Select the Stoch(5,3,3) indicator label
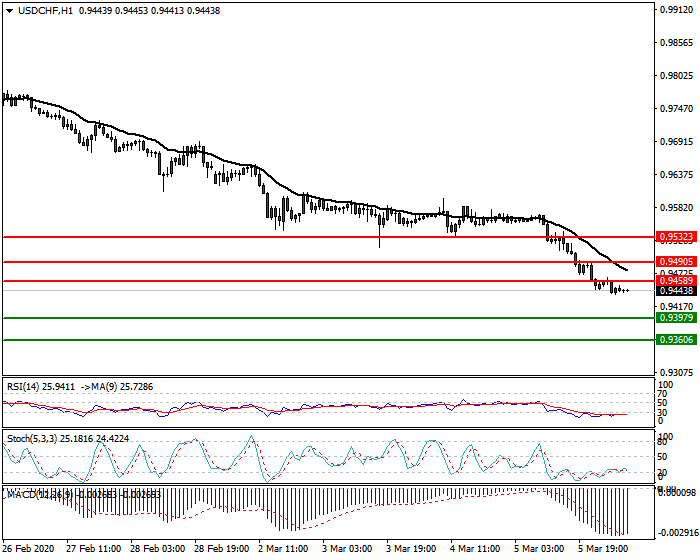The height and width of the screenshot is (560, 700). pyautogui.click(x=32, y=439)
